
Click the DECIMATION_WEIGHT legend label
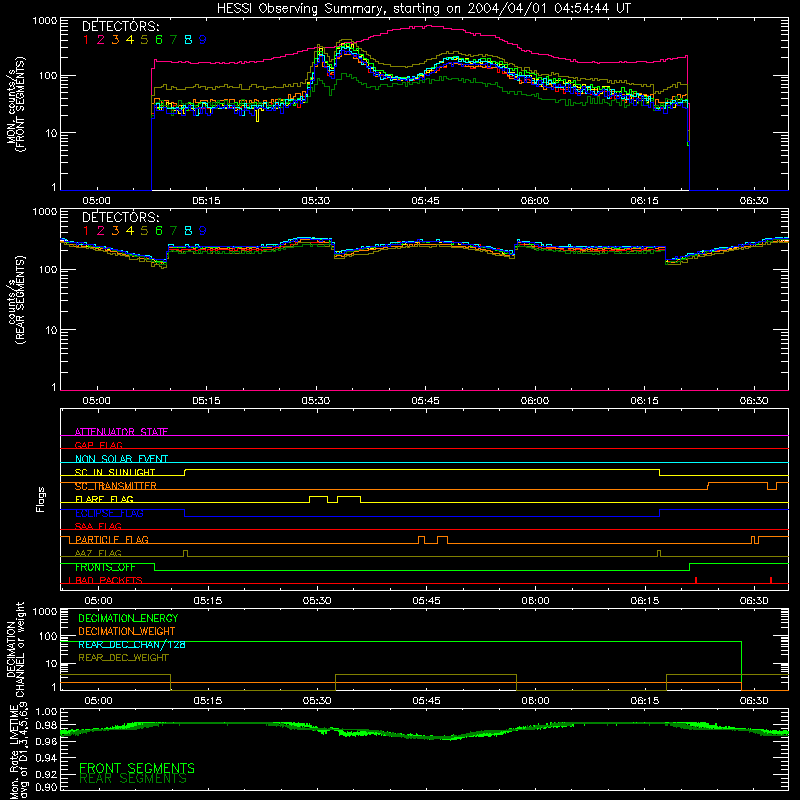127,631
